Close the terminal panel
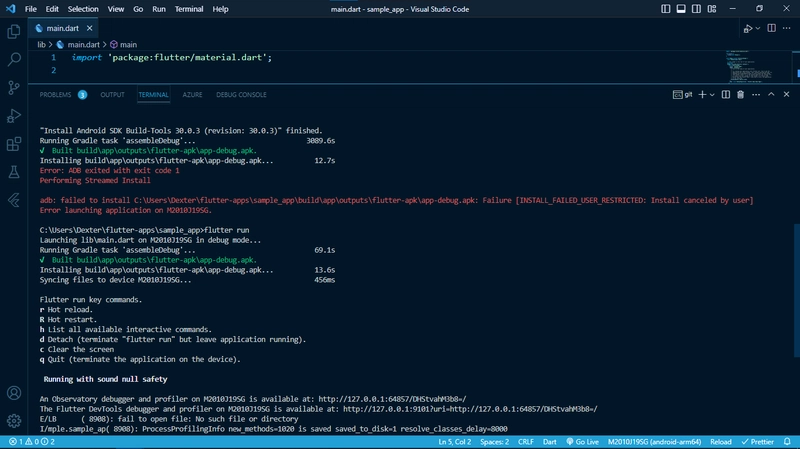 coord(786,94)
